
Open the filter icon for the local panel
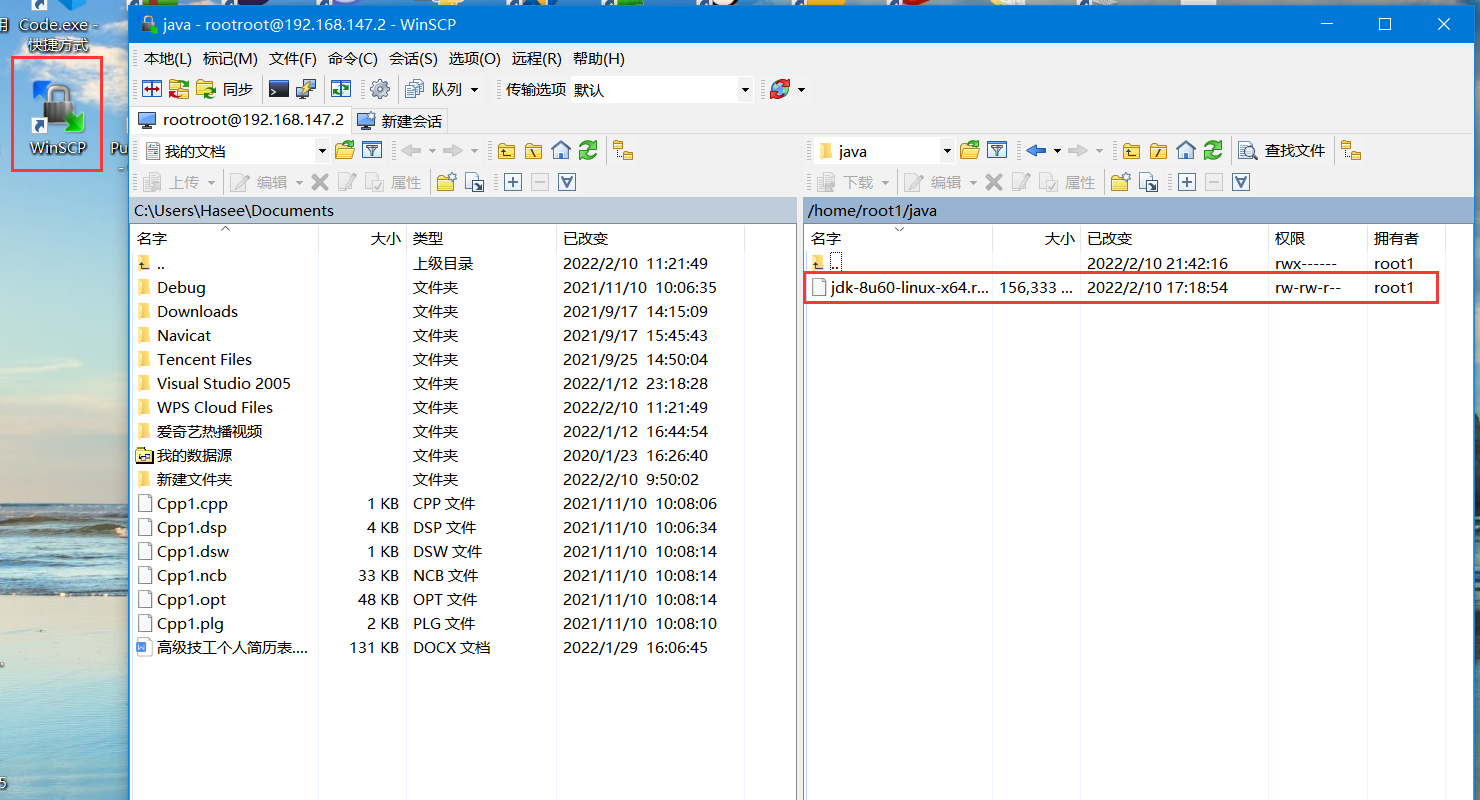[x=371, y=150]
